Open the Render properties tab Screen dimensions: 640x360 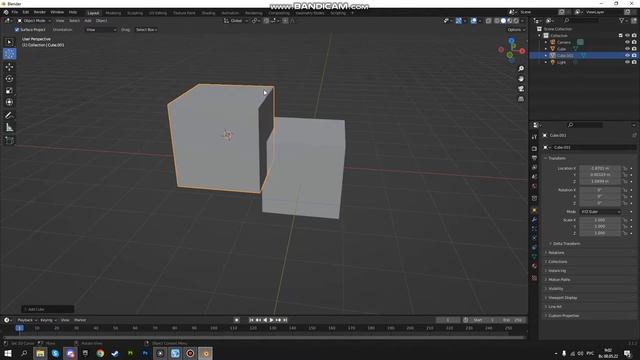[534, 149]
